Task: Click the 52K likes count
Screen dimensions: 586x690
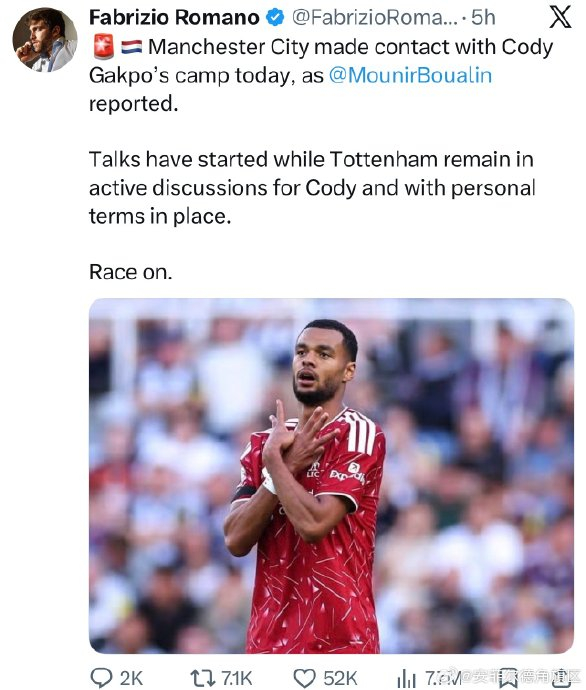Action: tap(340, 678)
